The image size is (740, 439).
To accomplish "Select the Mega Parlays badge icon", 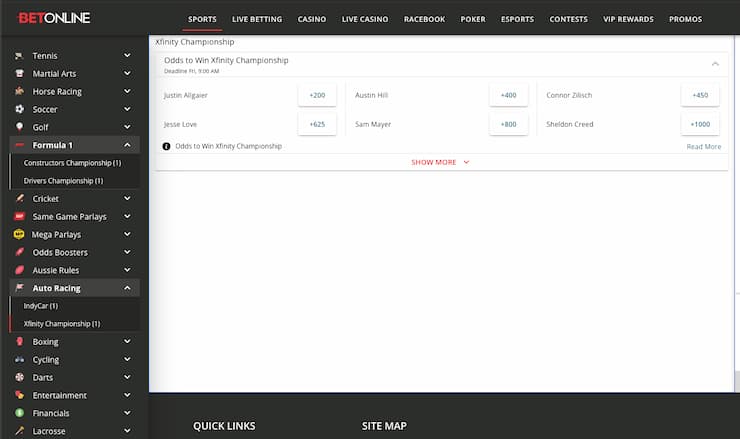I will pos(19,234).
